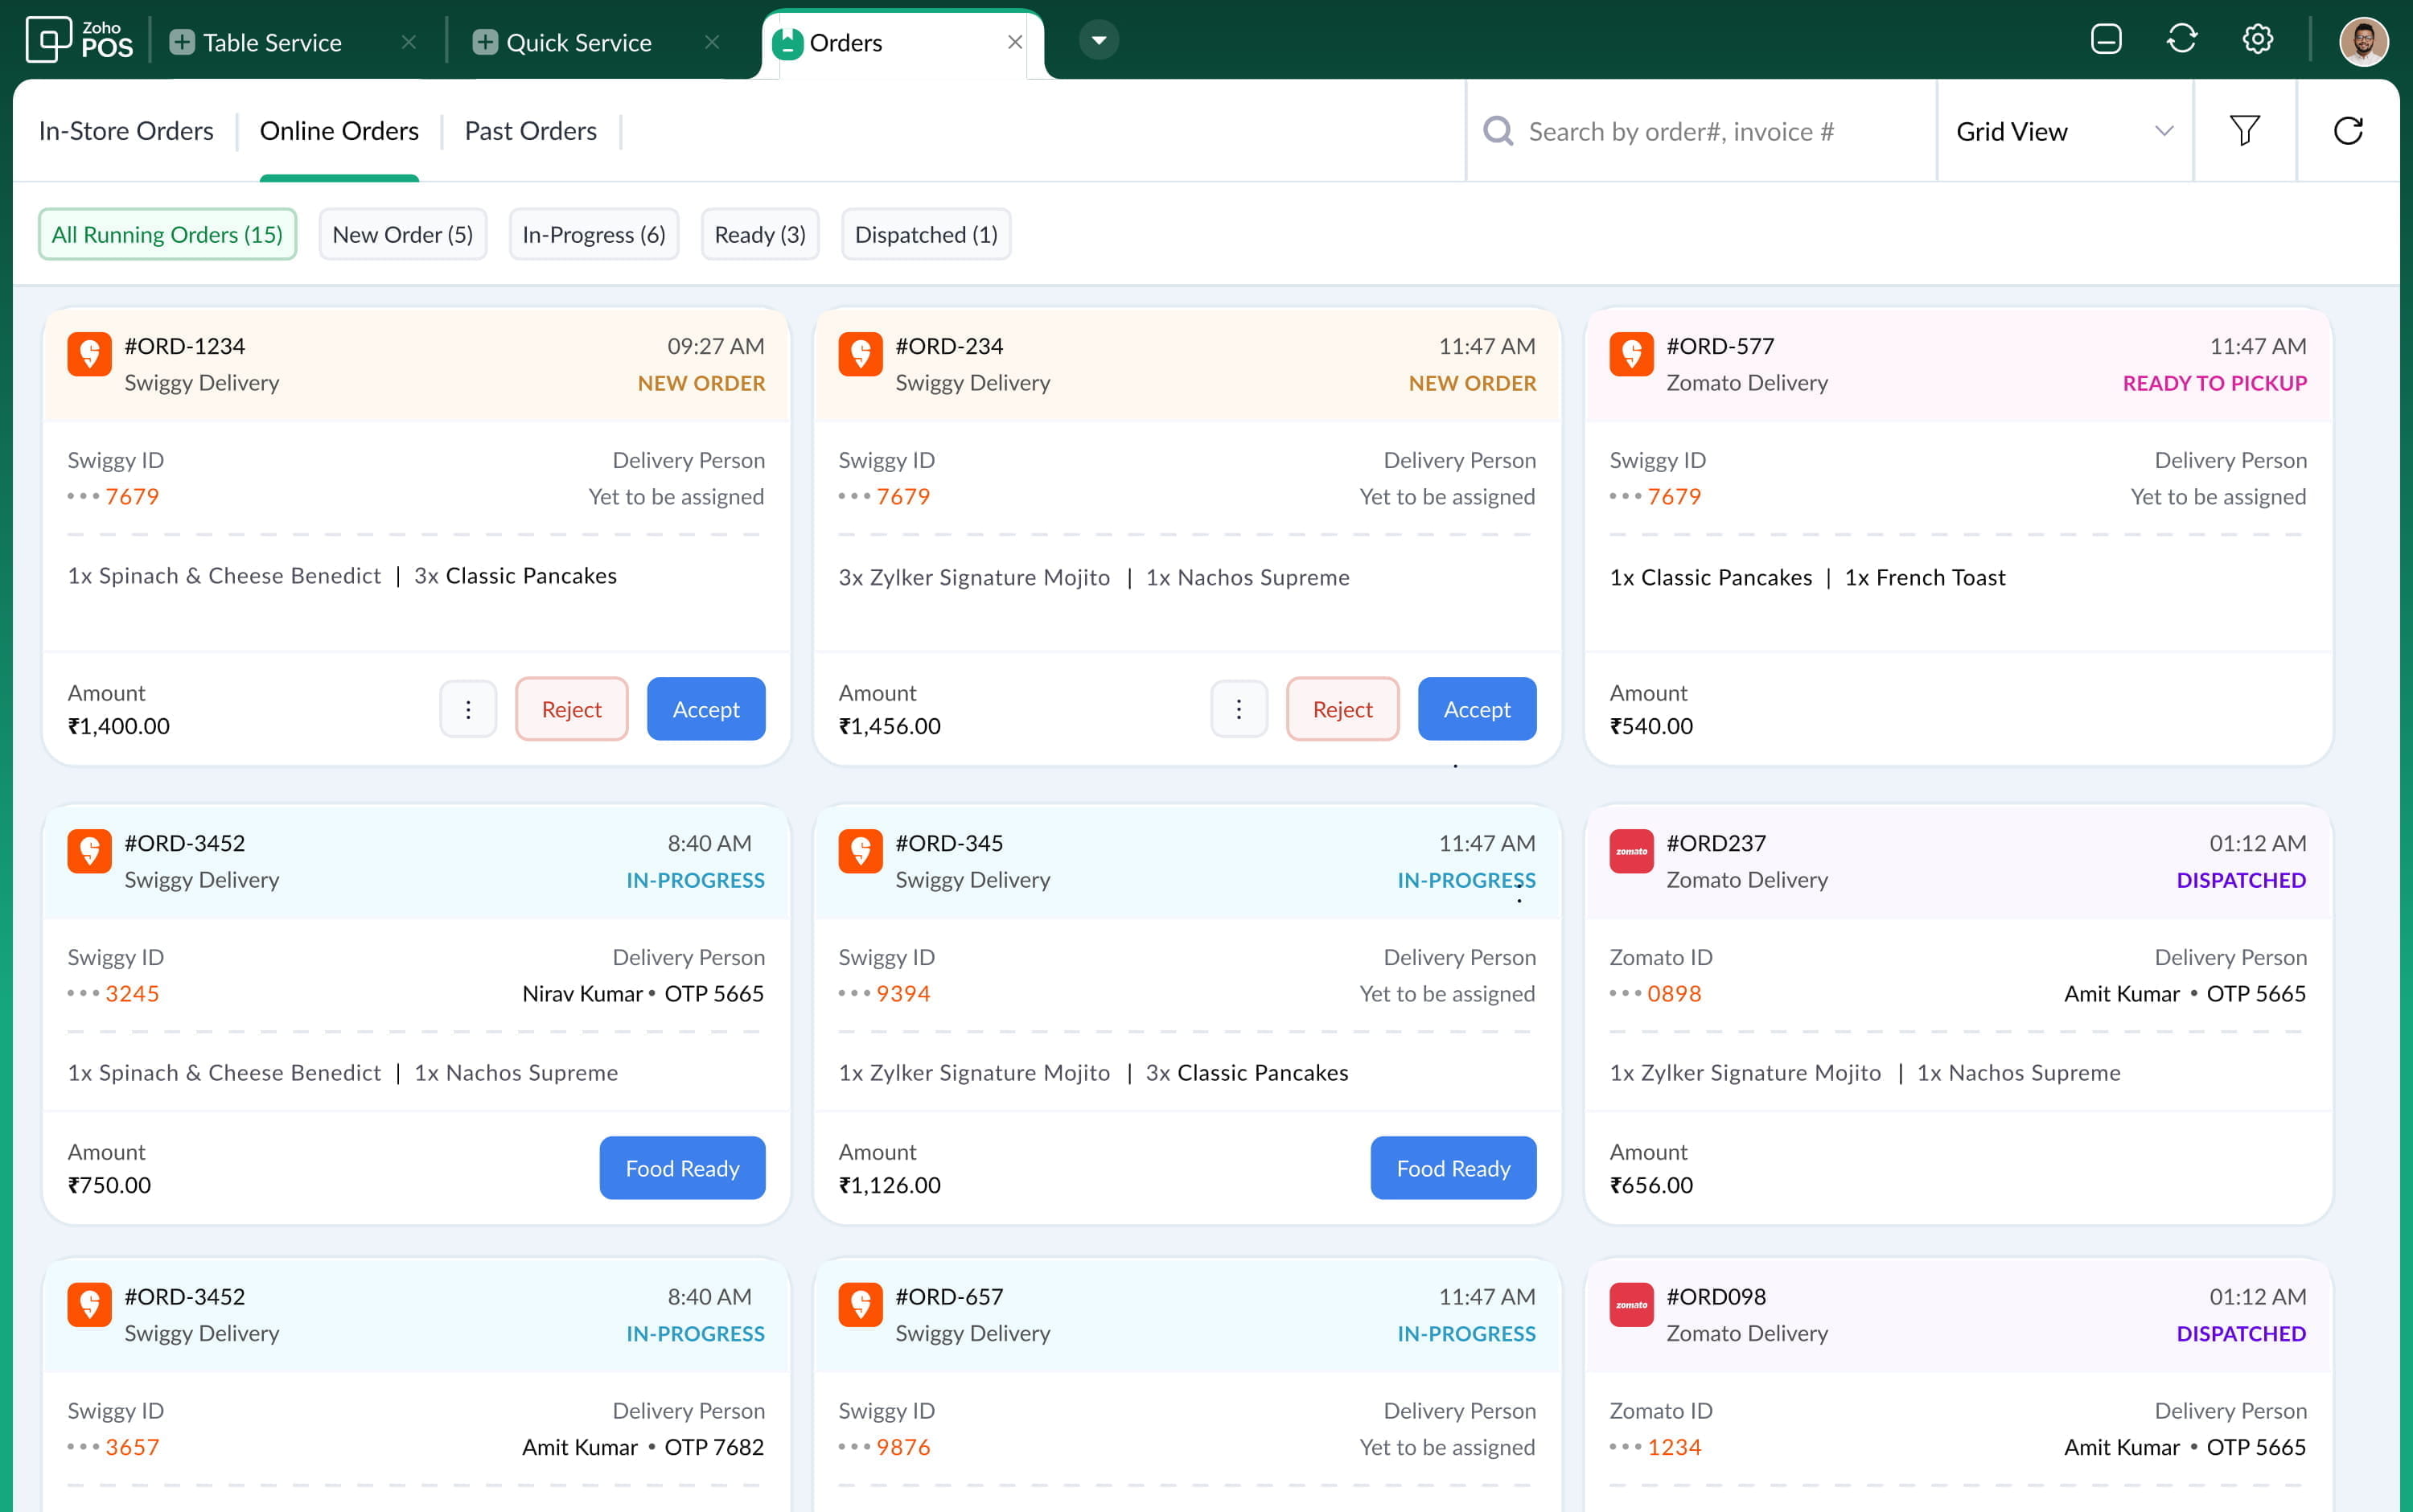Screen dimensions: 2413x1512
Task: Accept order #ORD-234
Action: (1477, 709)
